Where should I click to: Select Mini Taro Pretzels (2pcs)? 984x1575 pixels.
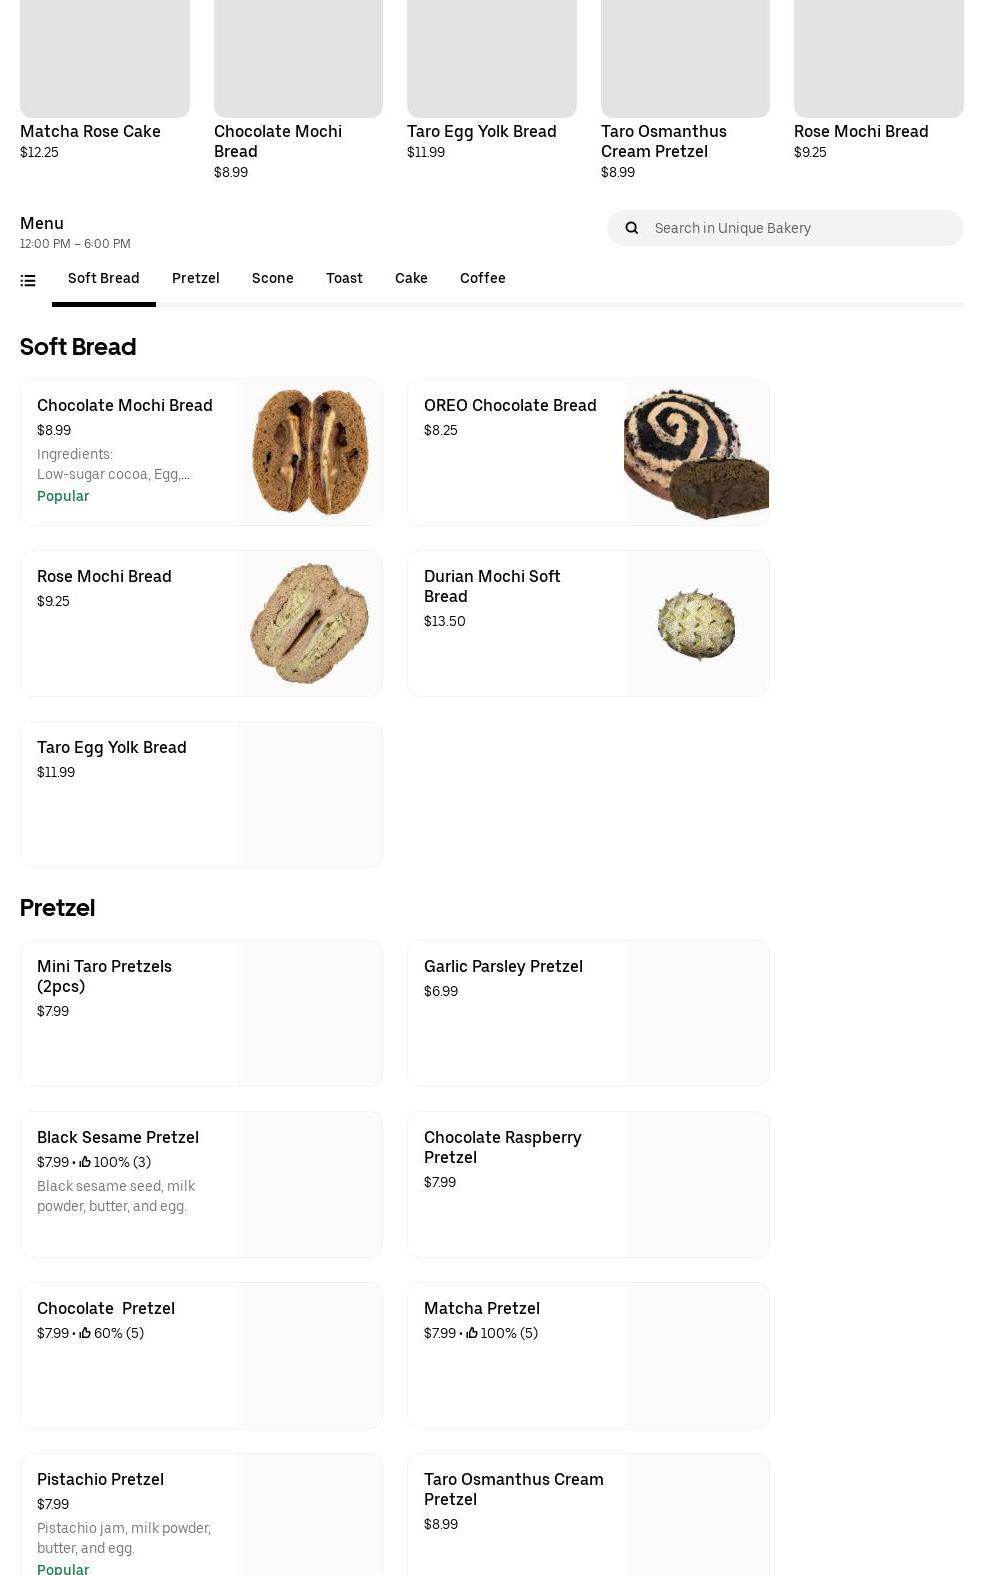tap(201, 1013)
